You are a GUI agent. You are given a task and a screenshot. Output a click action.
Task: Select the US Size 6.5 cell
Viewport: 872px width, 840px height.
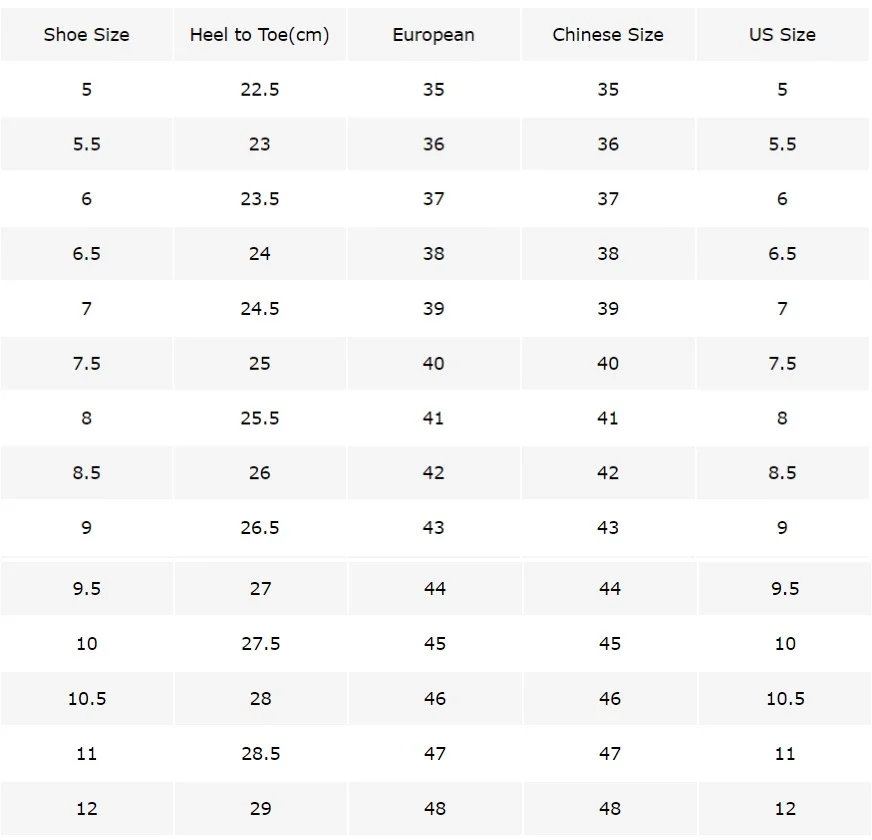[x=782, y=254]
